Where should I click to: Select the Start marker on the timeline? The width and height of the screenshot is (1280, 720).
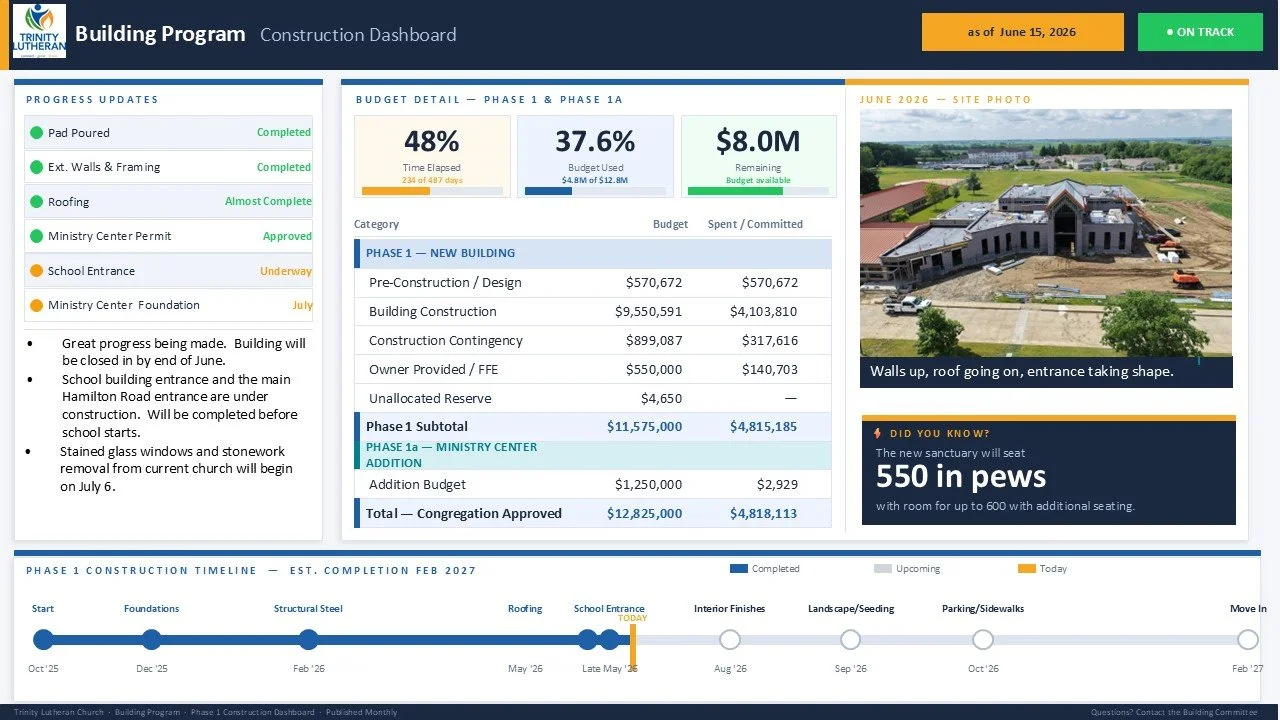pyautogui.click(x=43, y=640)
